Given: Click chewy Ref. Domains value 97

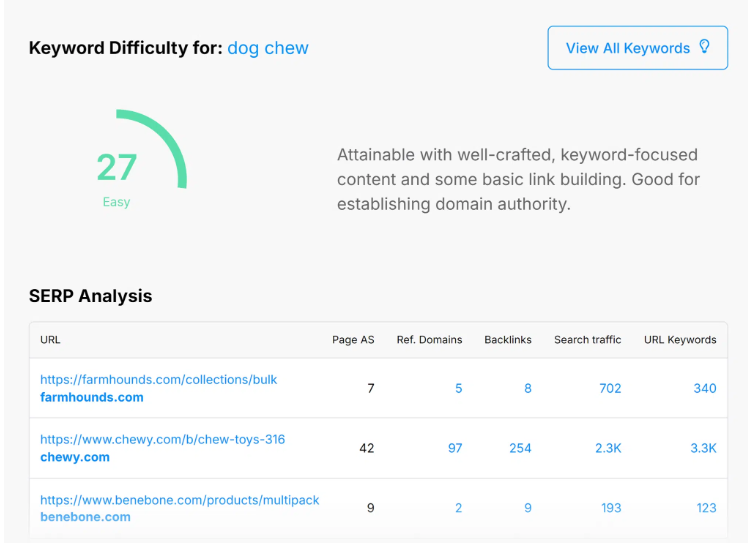Looking at the screenshot, I should coord(455,448).
